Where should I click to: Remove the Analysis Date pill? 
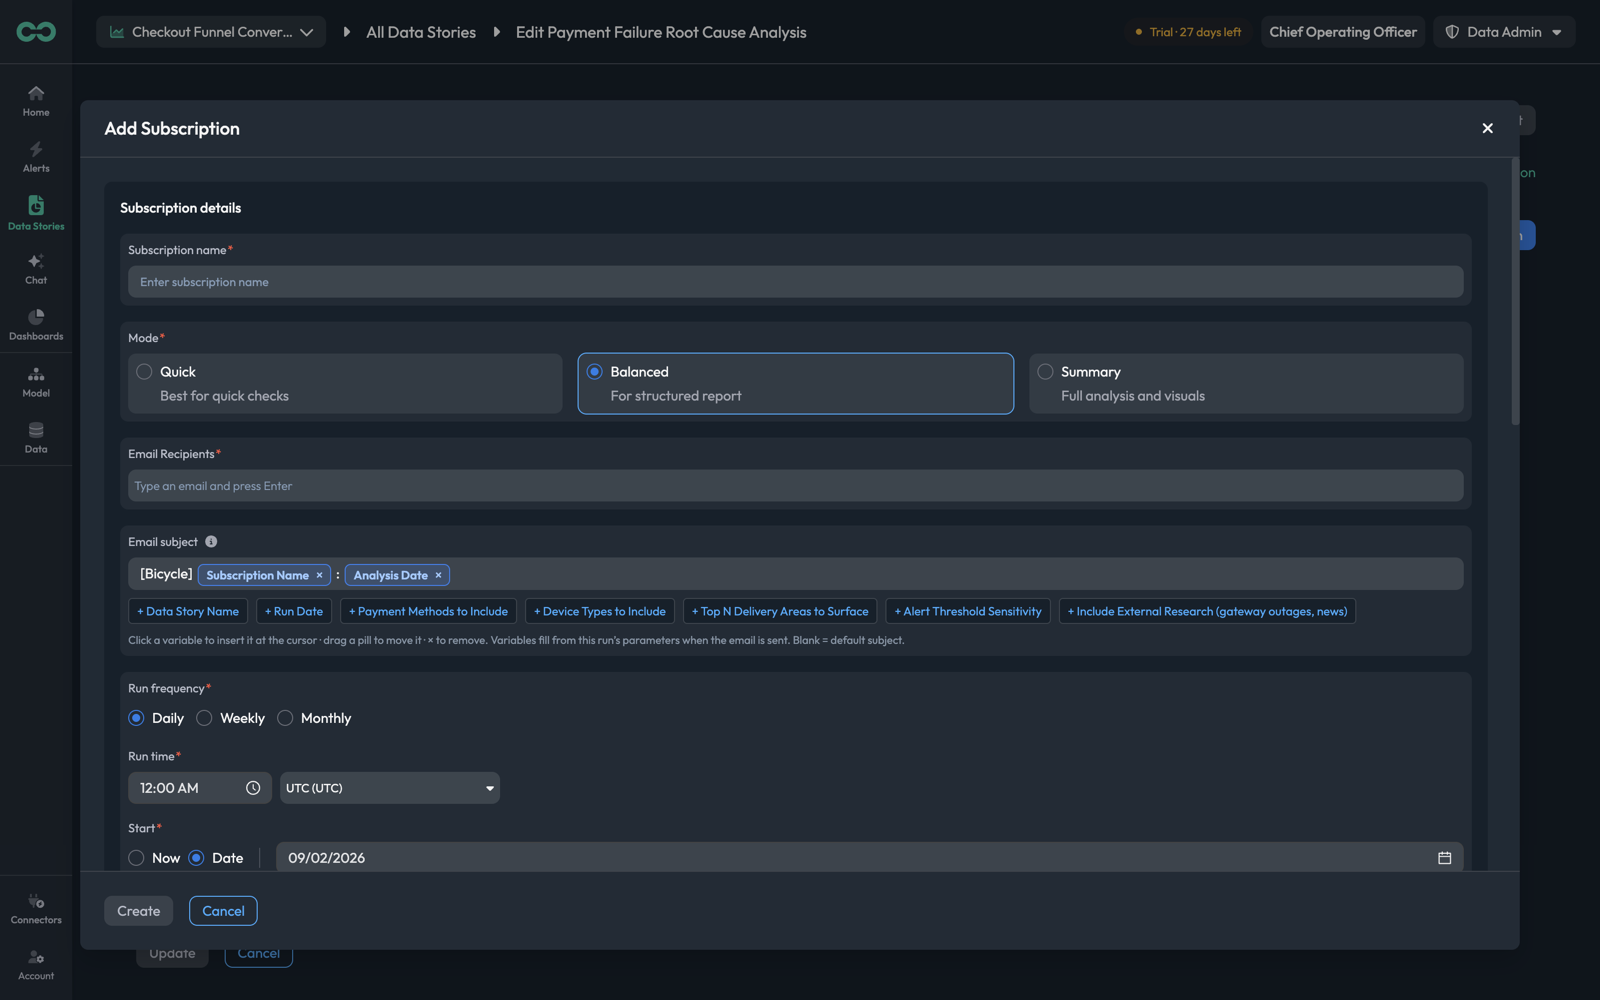point(438,575)
